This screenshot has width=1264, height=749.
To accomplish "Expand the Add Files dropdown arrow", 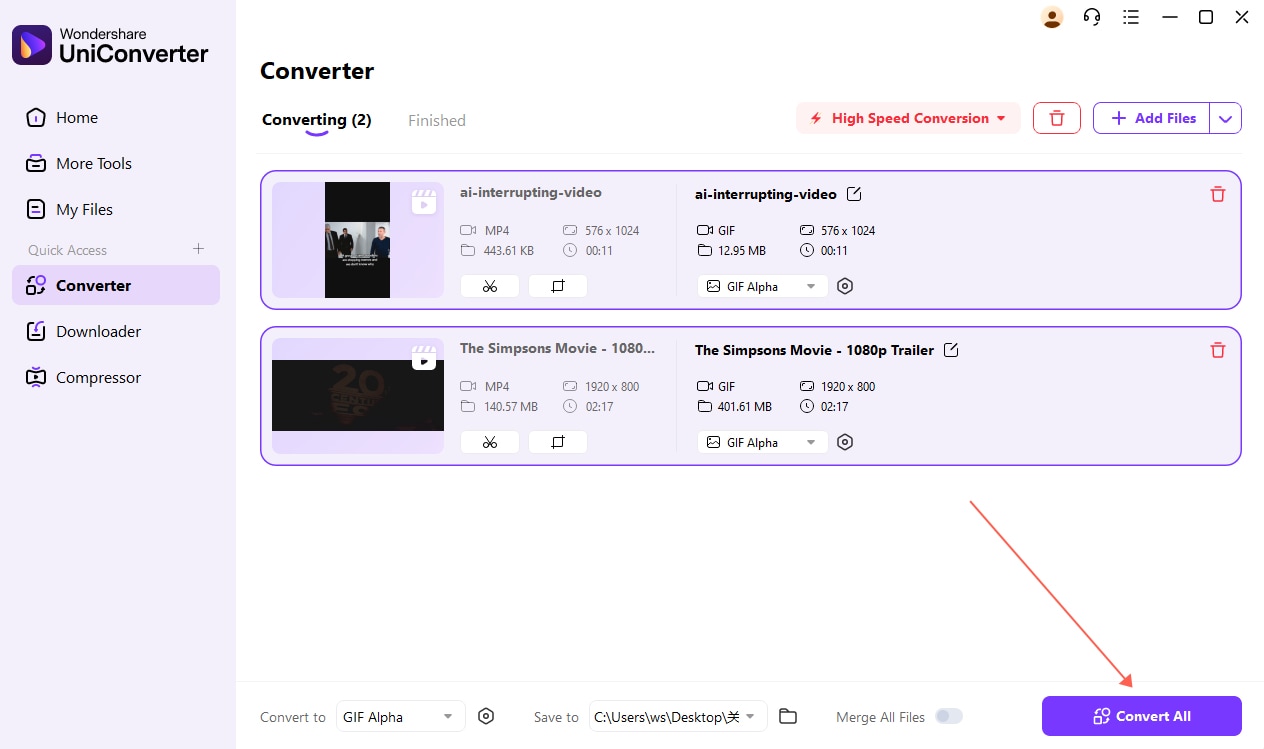I will [1226, 118].
